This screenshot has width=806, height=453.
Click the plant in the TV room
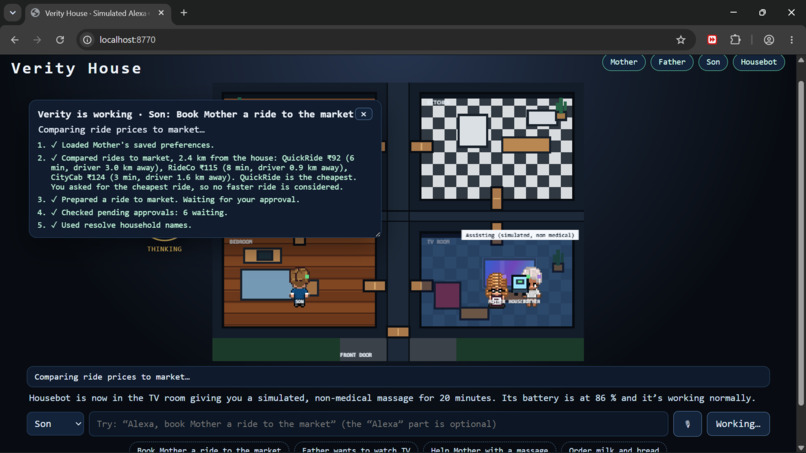(x=558, y=261)
